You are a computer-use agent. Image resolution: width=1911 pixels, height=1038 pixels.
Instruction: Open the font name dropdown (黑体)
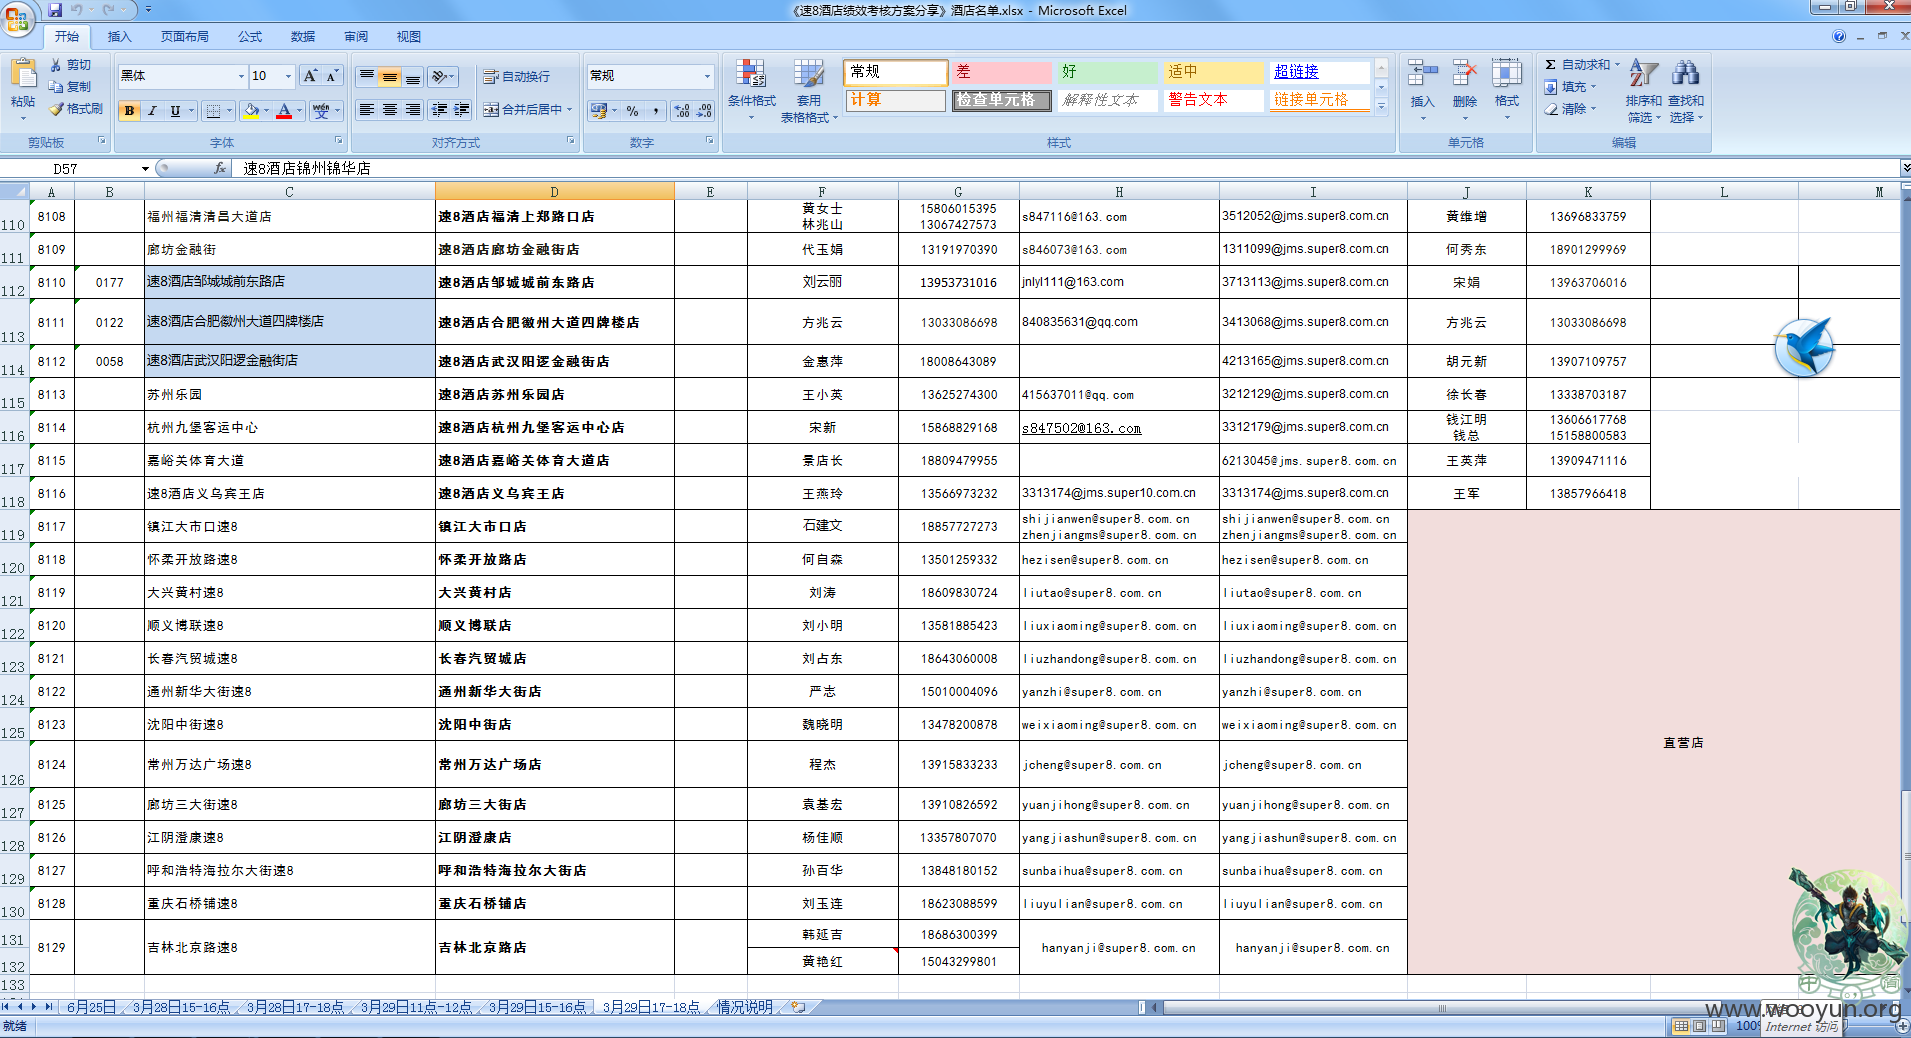click(241, 76)
